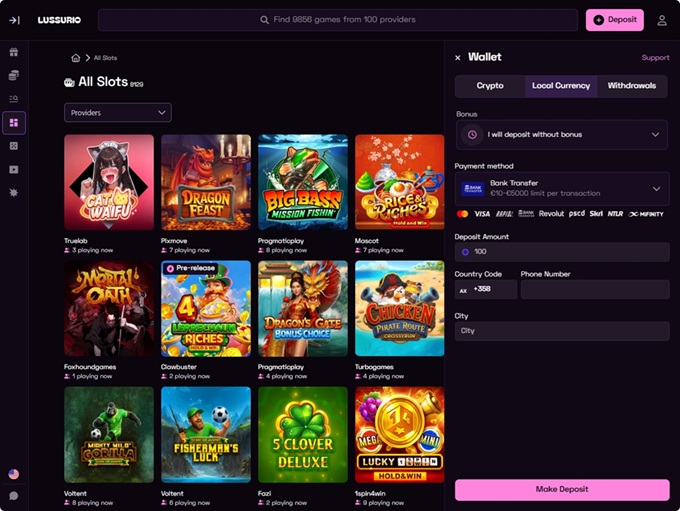
Task: Go home via the breadcrumb house icon
Action: pos(75,58)
